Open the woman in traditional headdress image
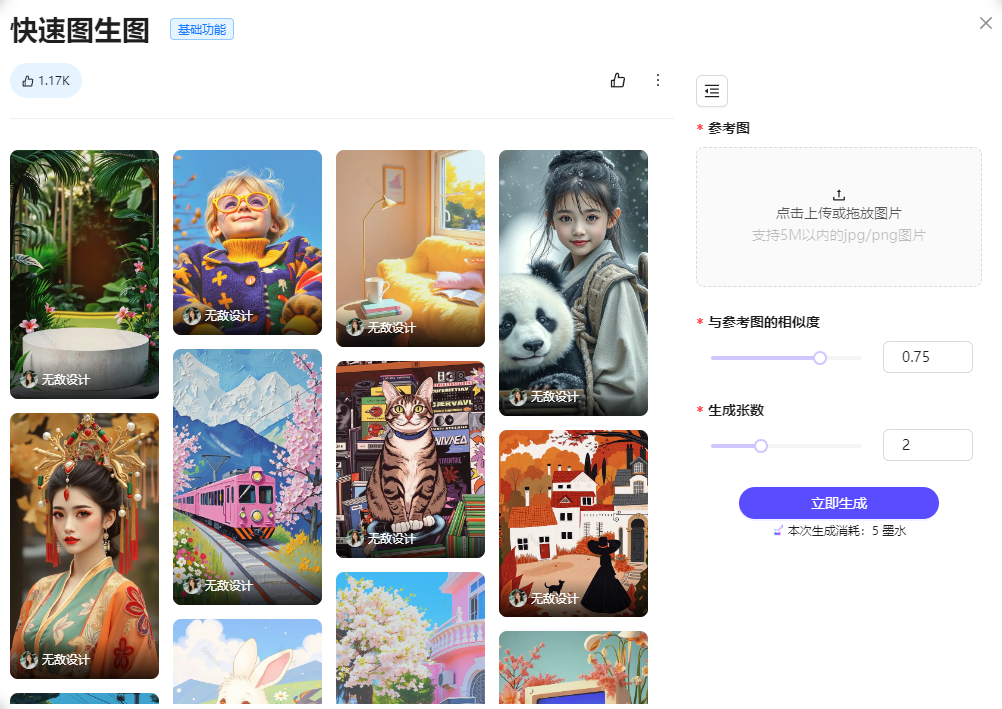Image resolution: width=1002 pixels, height=709 pixels. [x=84, y=546]
